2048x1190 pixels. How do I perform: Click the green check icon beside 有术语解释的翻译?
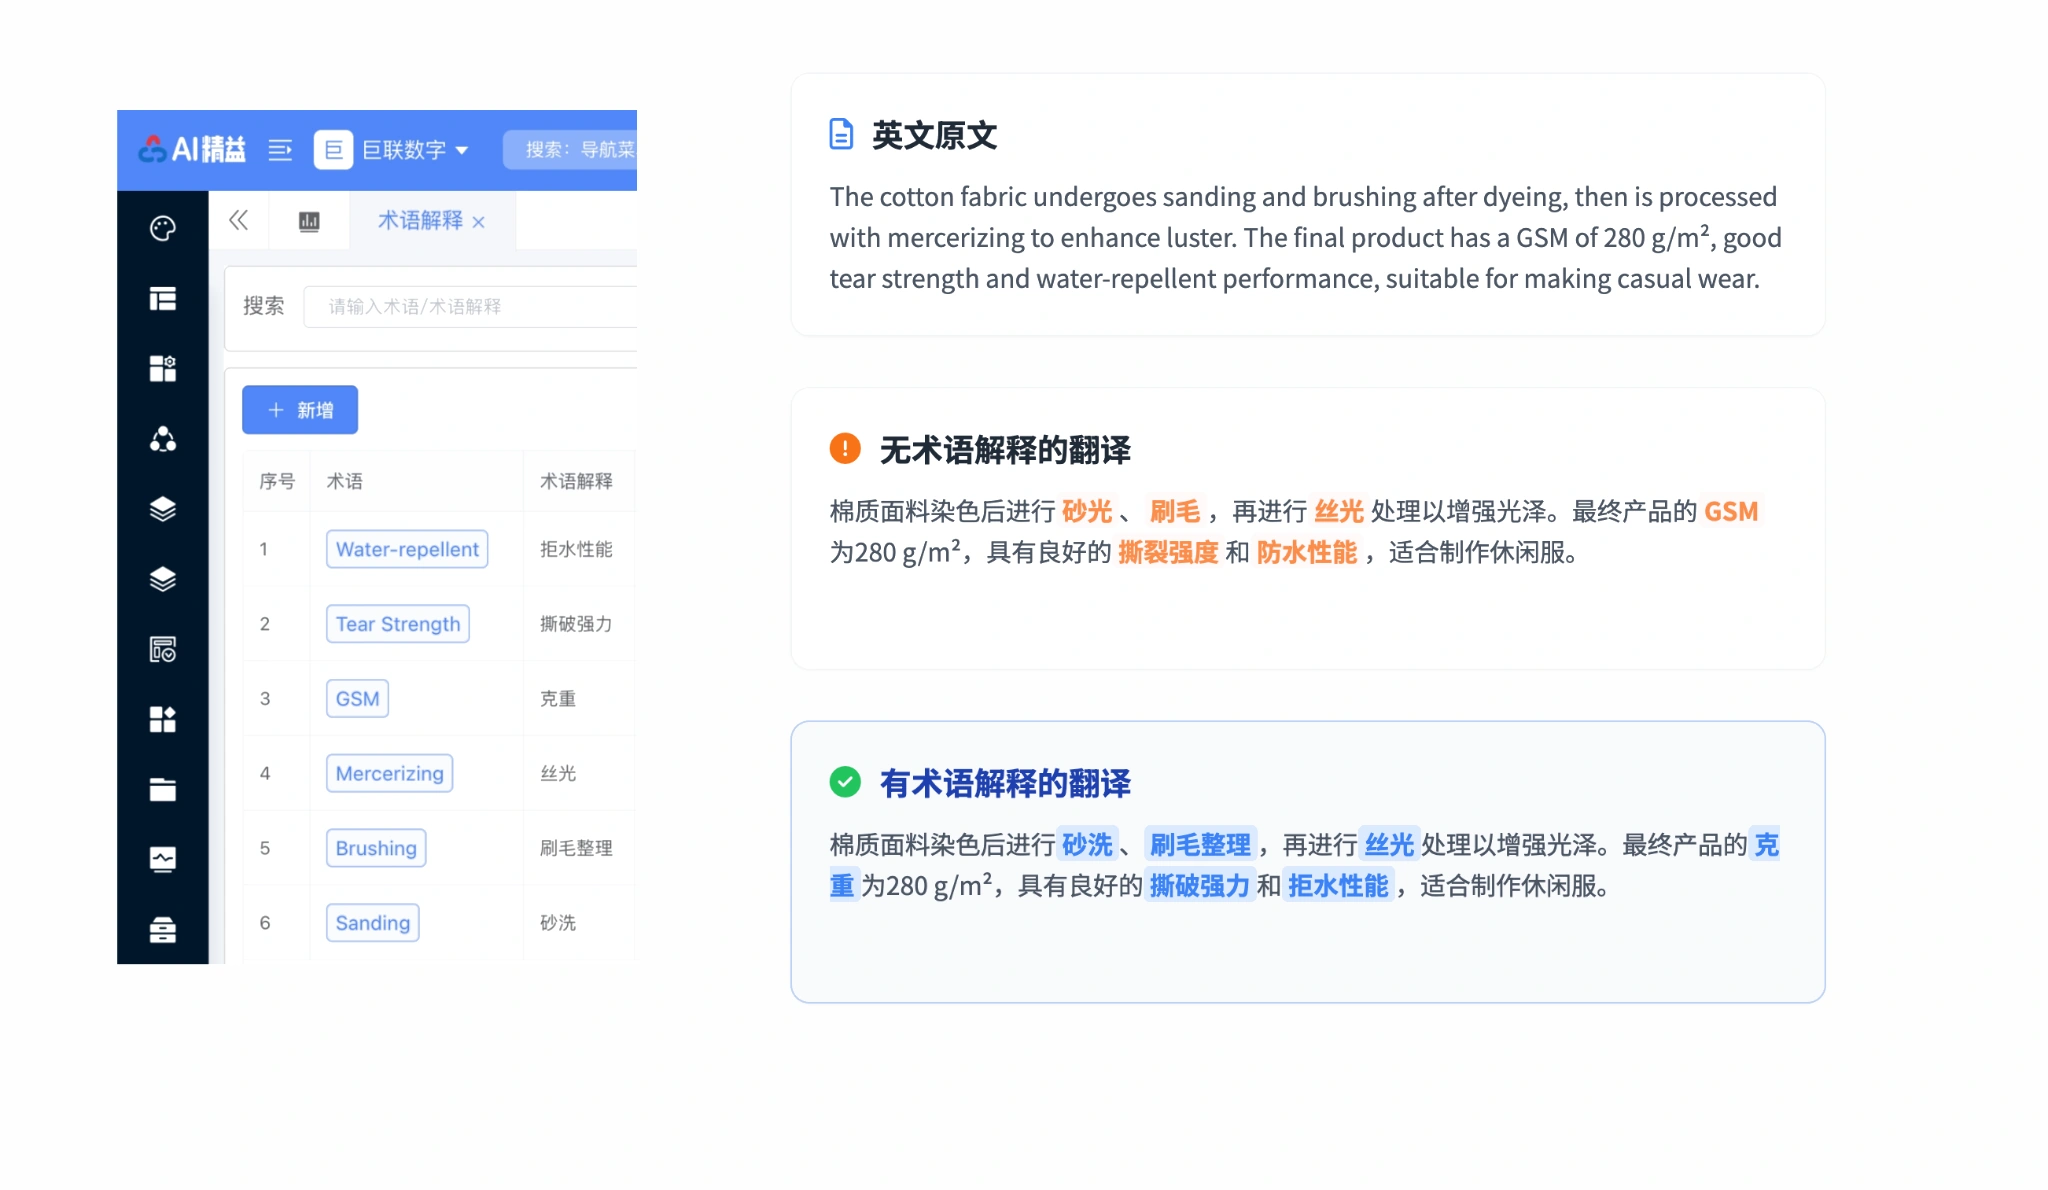(845, 782)
